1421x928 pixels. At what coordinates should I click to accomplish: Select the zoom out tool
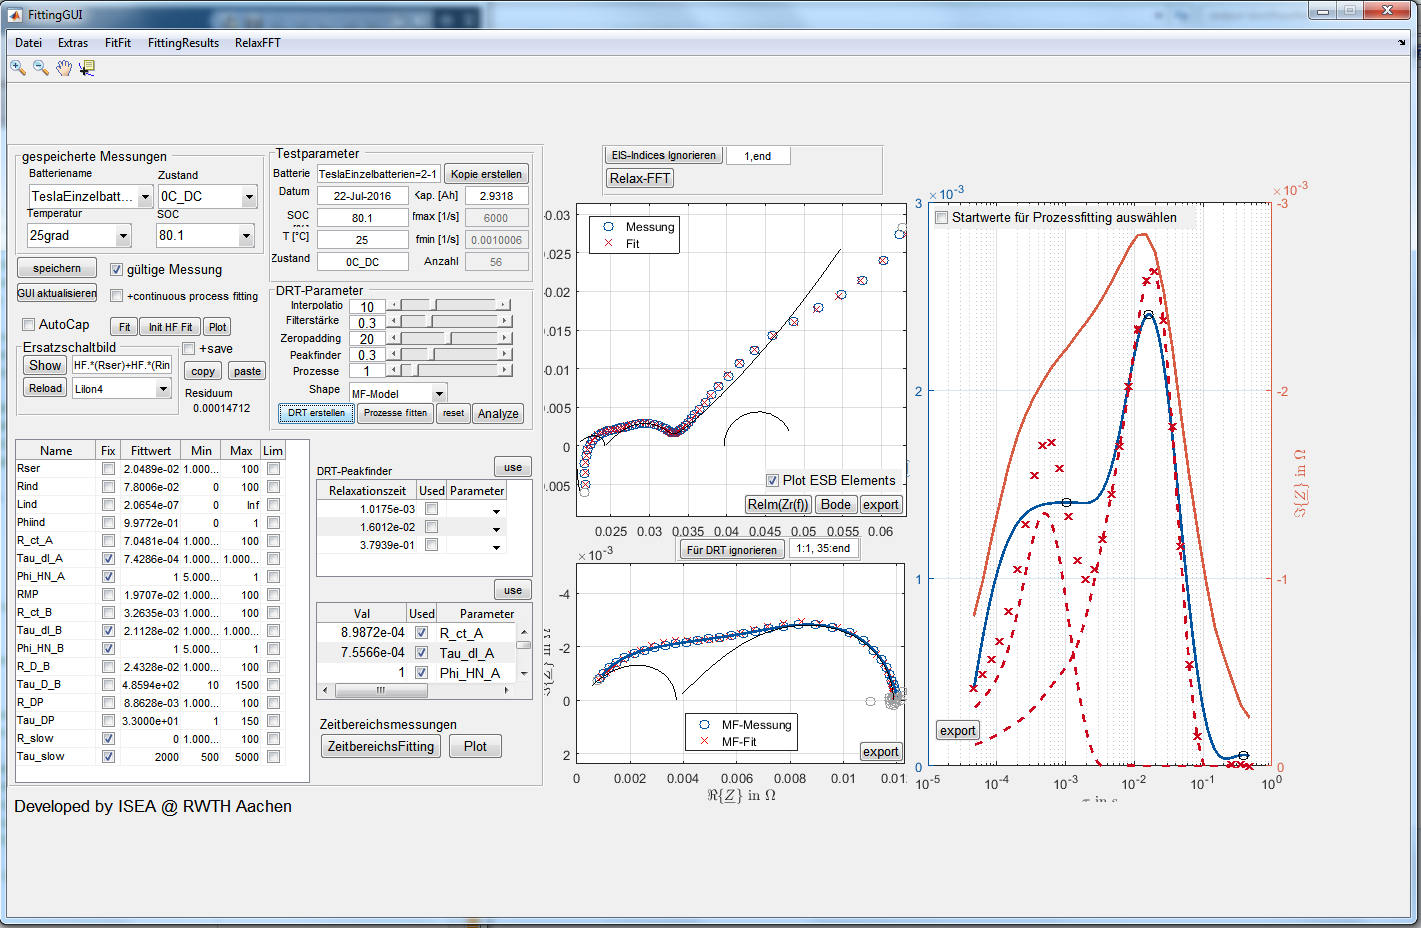[x=41, y=67]
